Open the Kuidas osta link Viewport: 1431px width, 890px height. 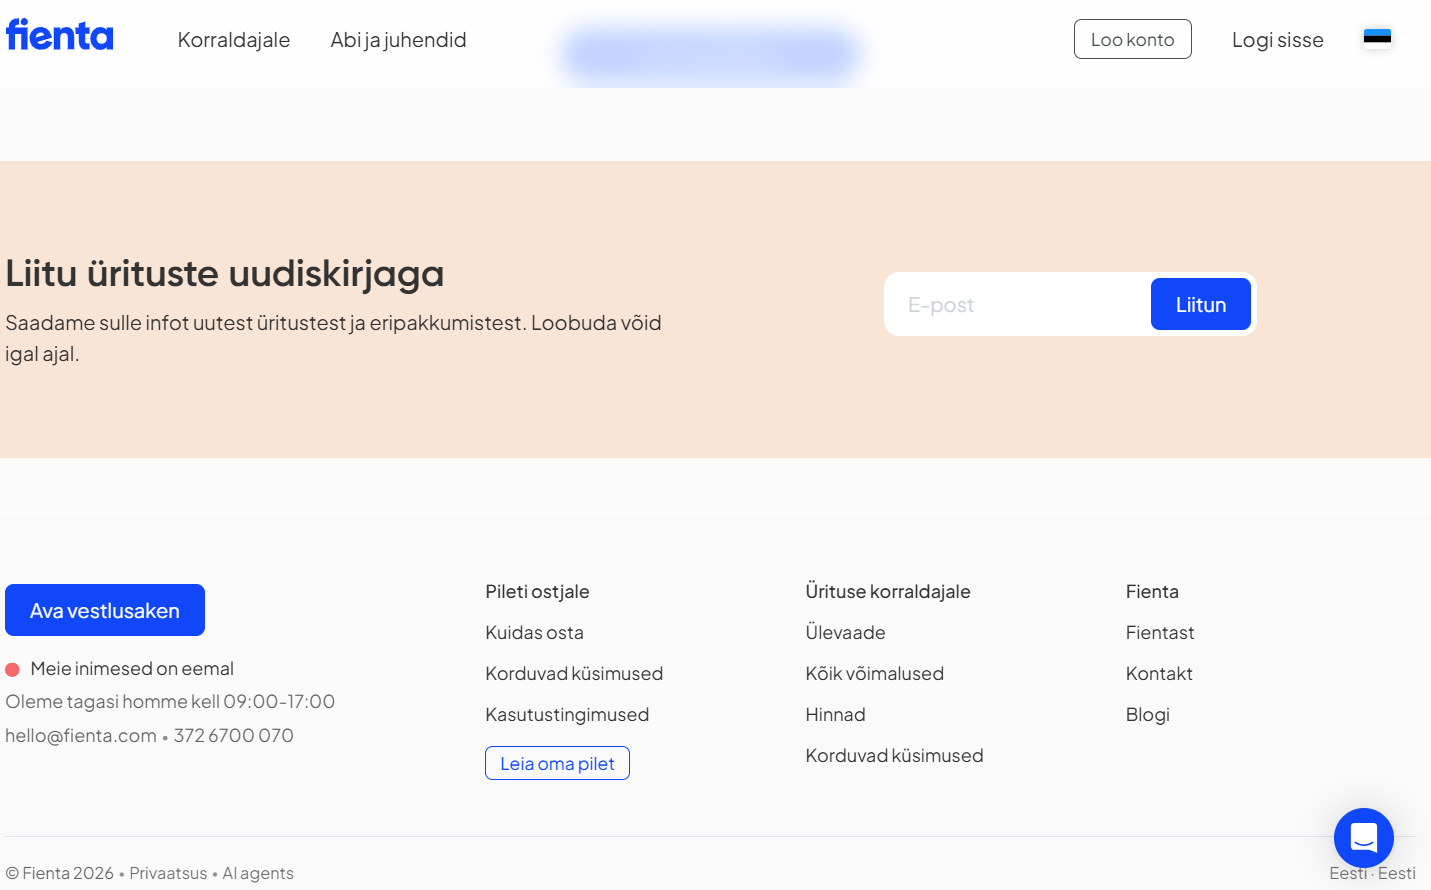click(x=534, y=633)
